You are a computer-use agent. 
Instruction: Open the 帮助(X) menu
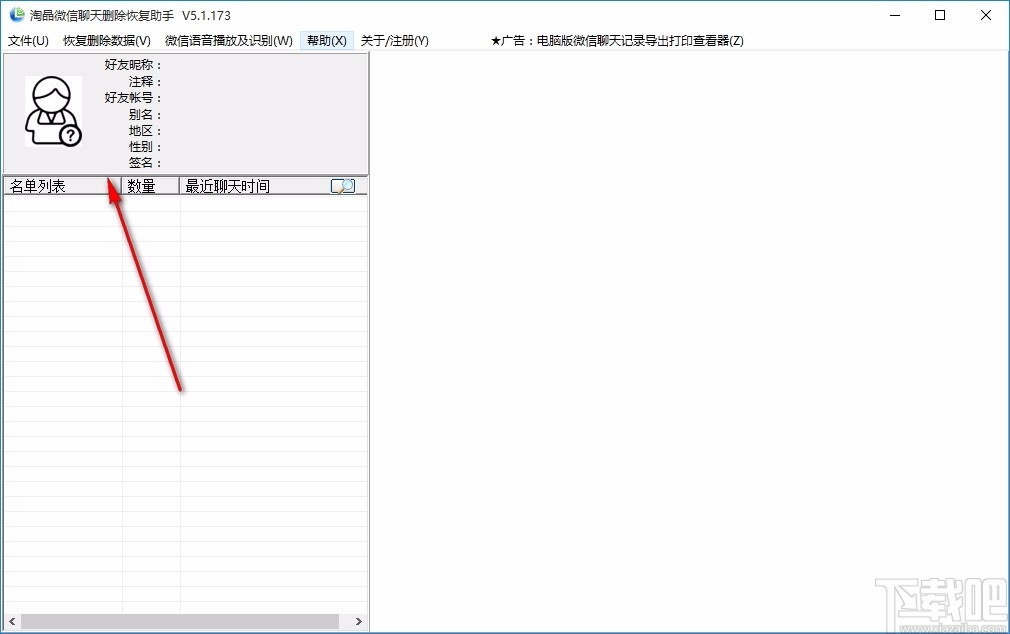pos(327,41)
